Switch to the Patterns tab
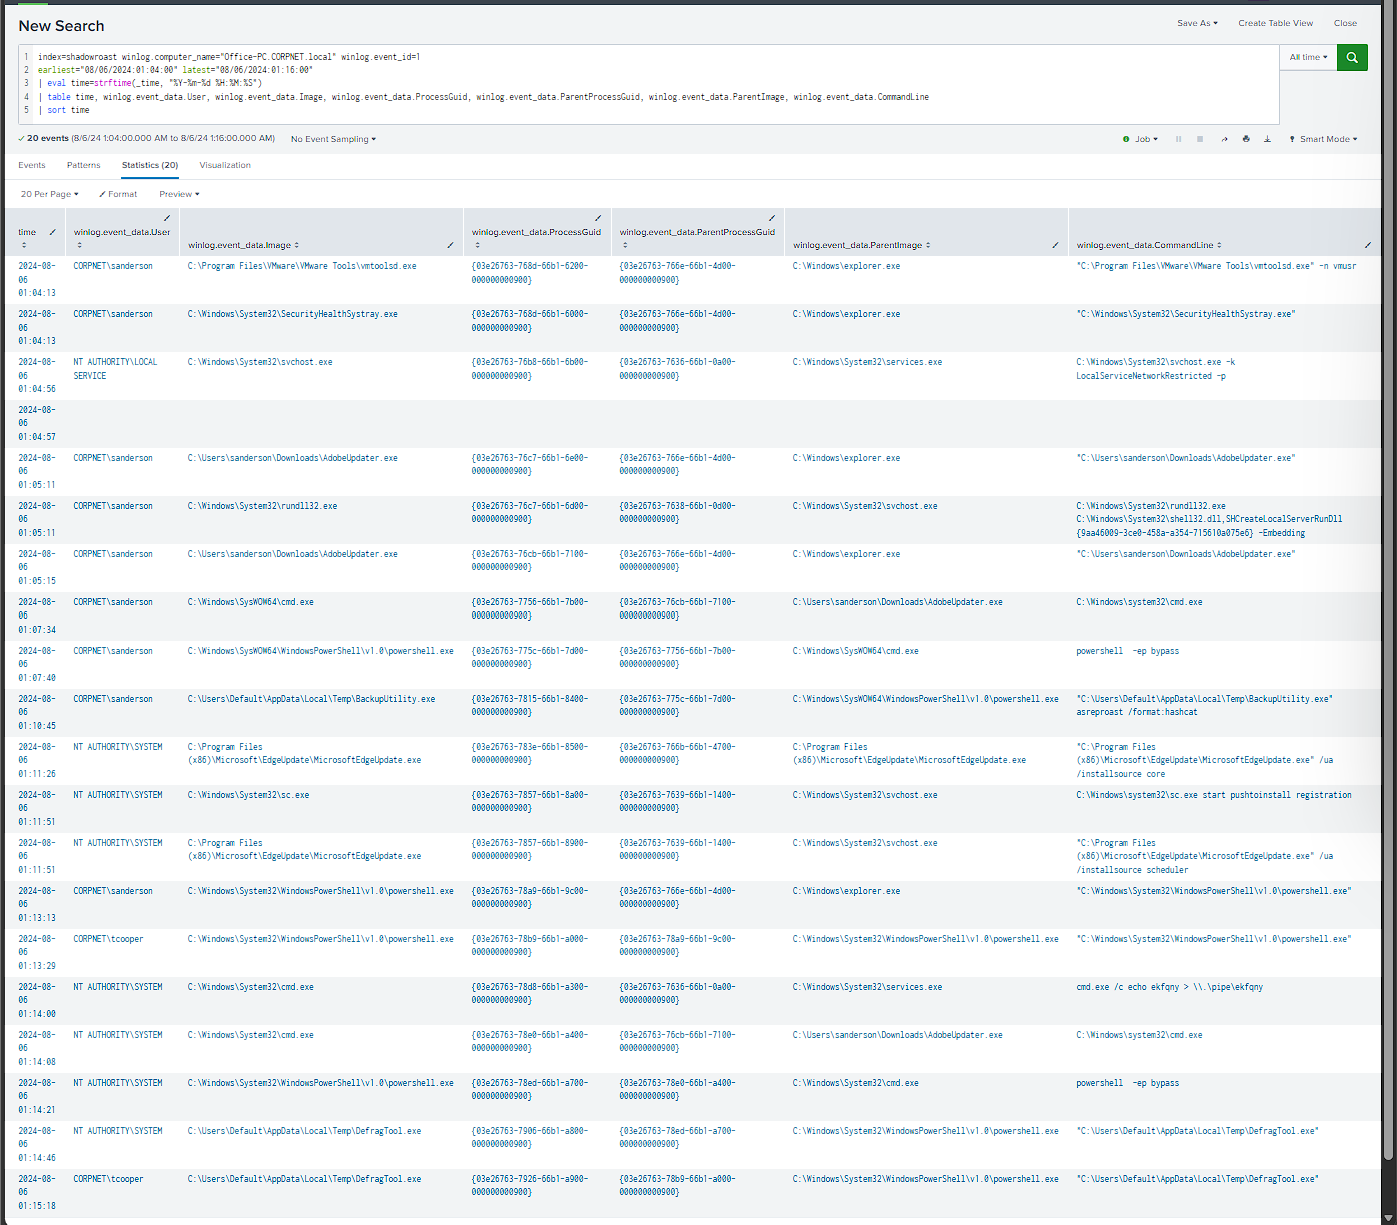This screenshot has height=1225, width=1397. pos(83,165)
